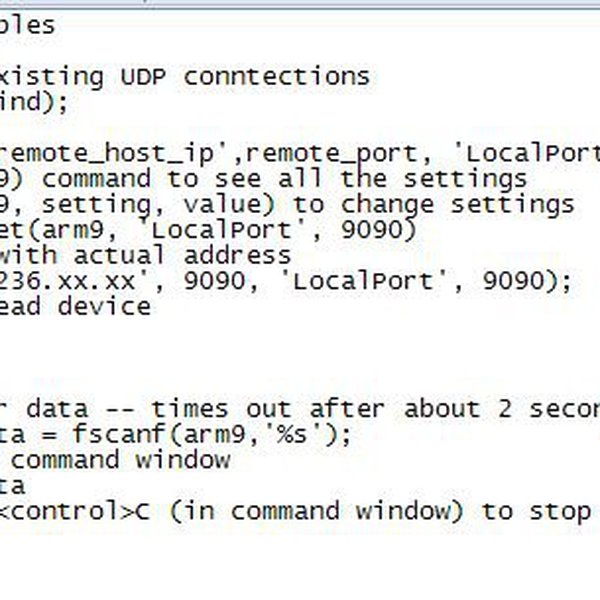
Task: Click the word change in the comment
Action: 387,206
